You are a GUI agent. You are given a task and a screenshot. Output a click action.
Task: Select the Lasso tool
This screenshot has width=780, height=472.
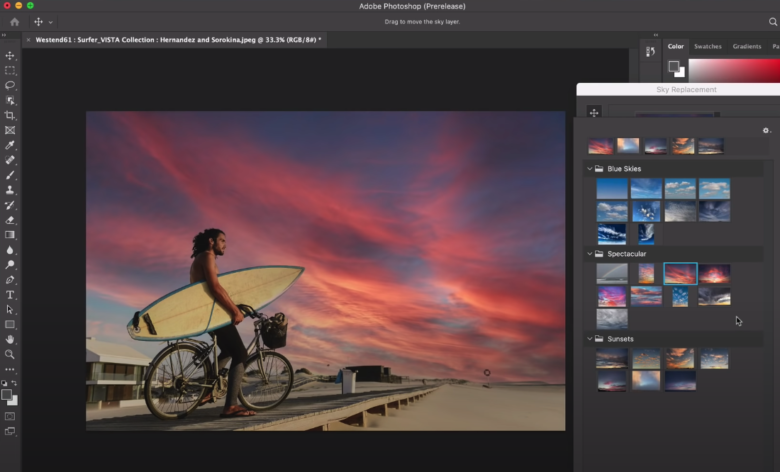[x=10, y=86]
